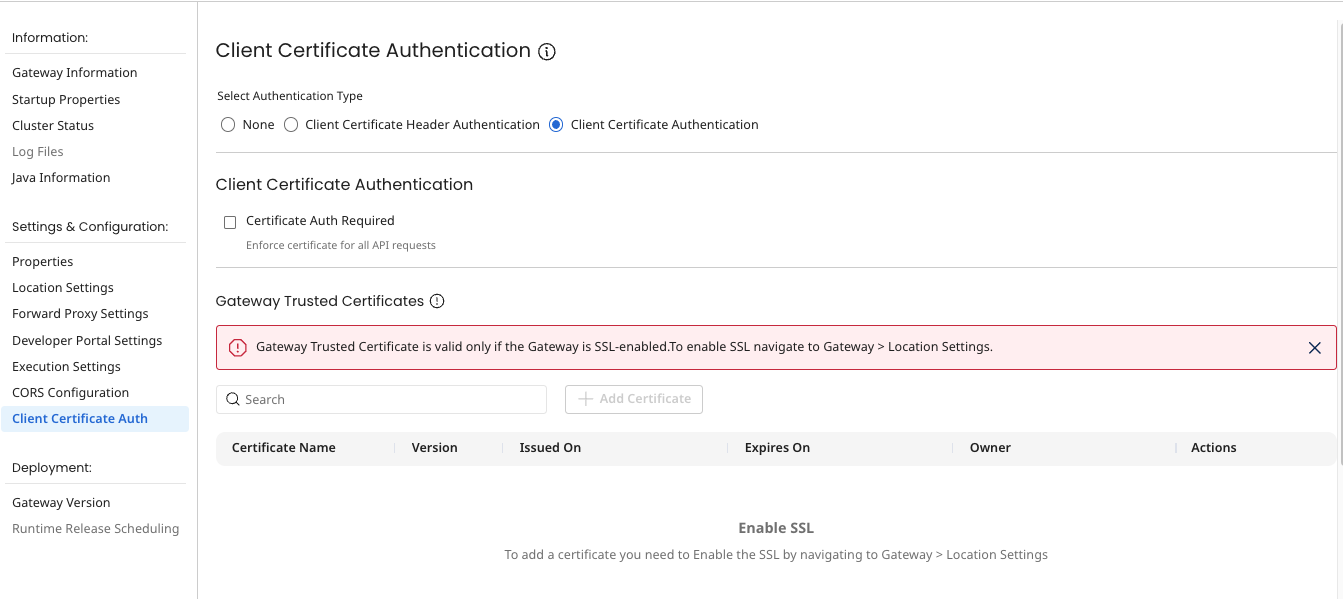1343x599 pixels.
Task: Open the Java Information section
Action: point(61,177)
